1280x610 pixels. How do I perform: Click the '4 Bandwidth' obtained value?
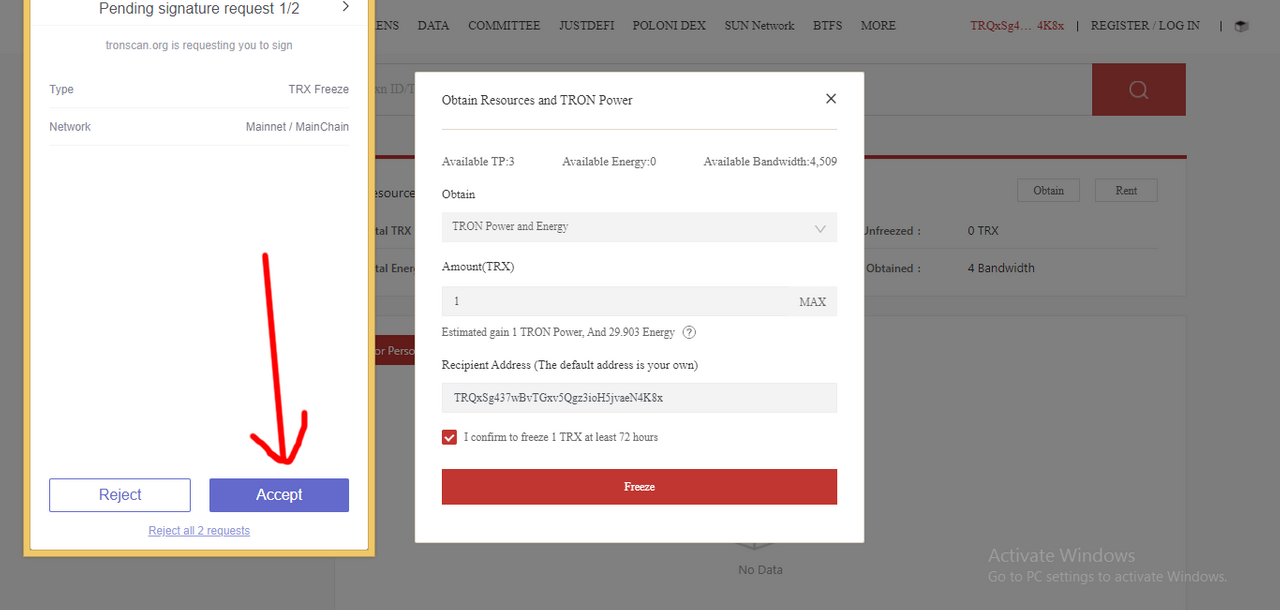point(1001,268)
